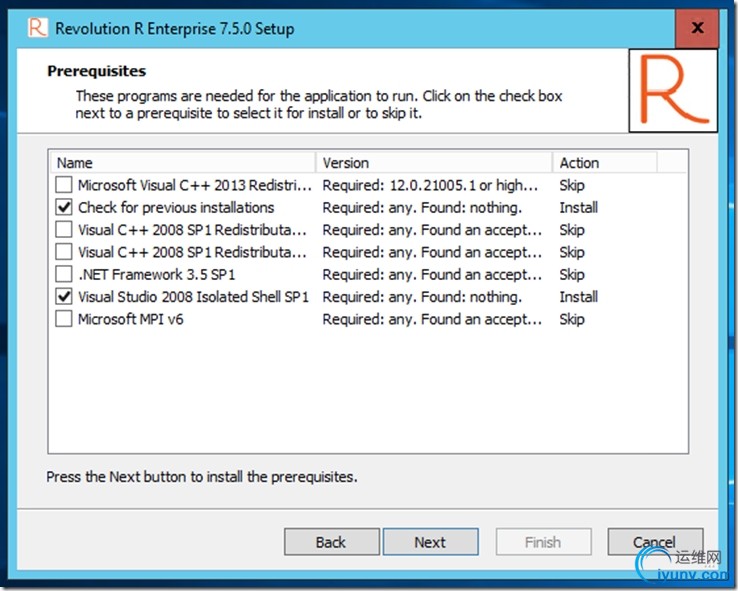Sort list by the Name column header

[182, 163]
